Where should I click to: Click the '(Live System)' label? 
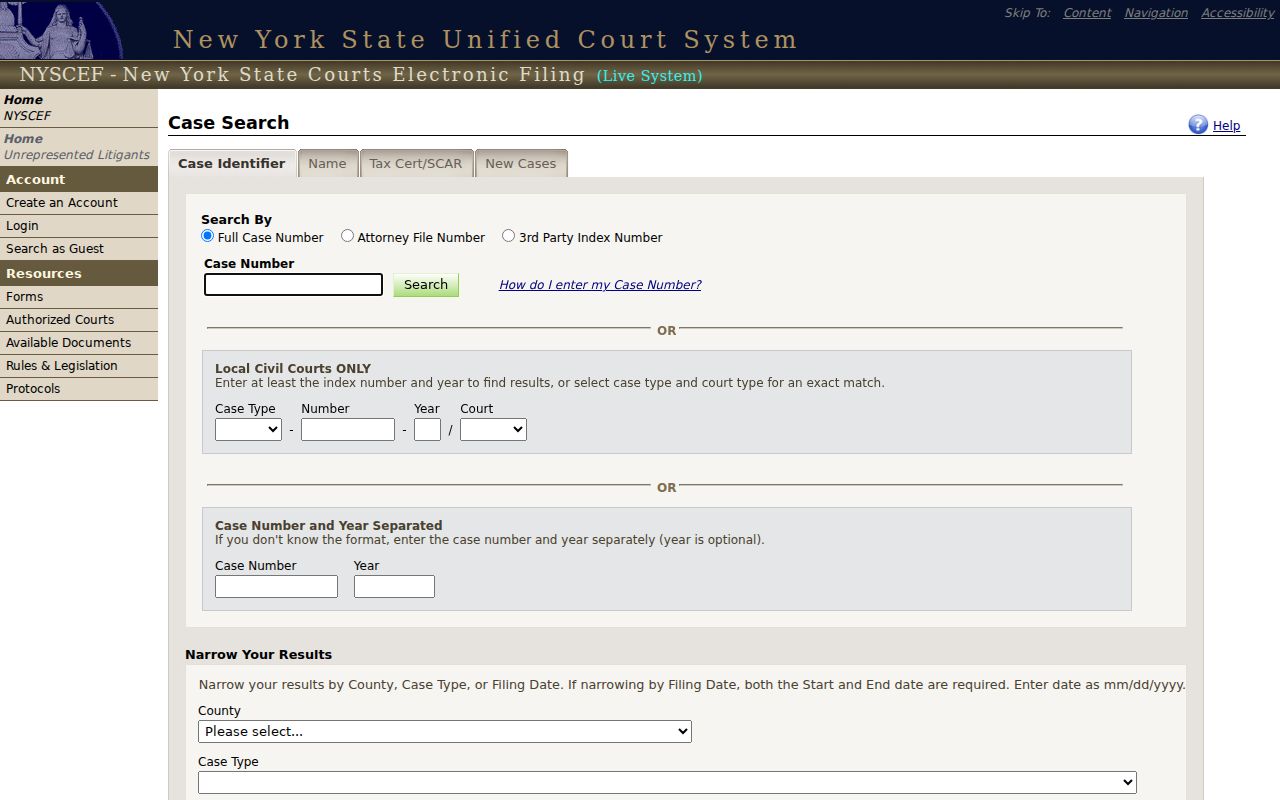click(649, 76)
